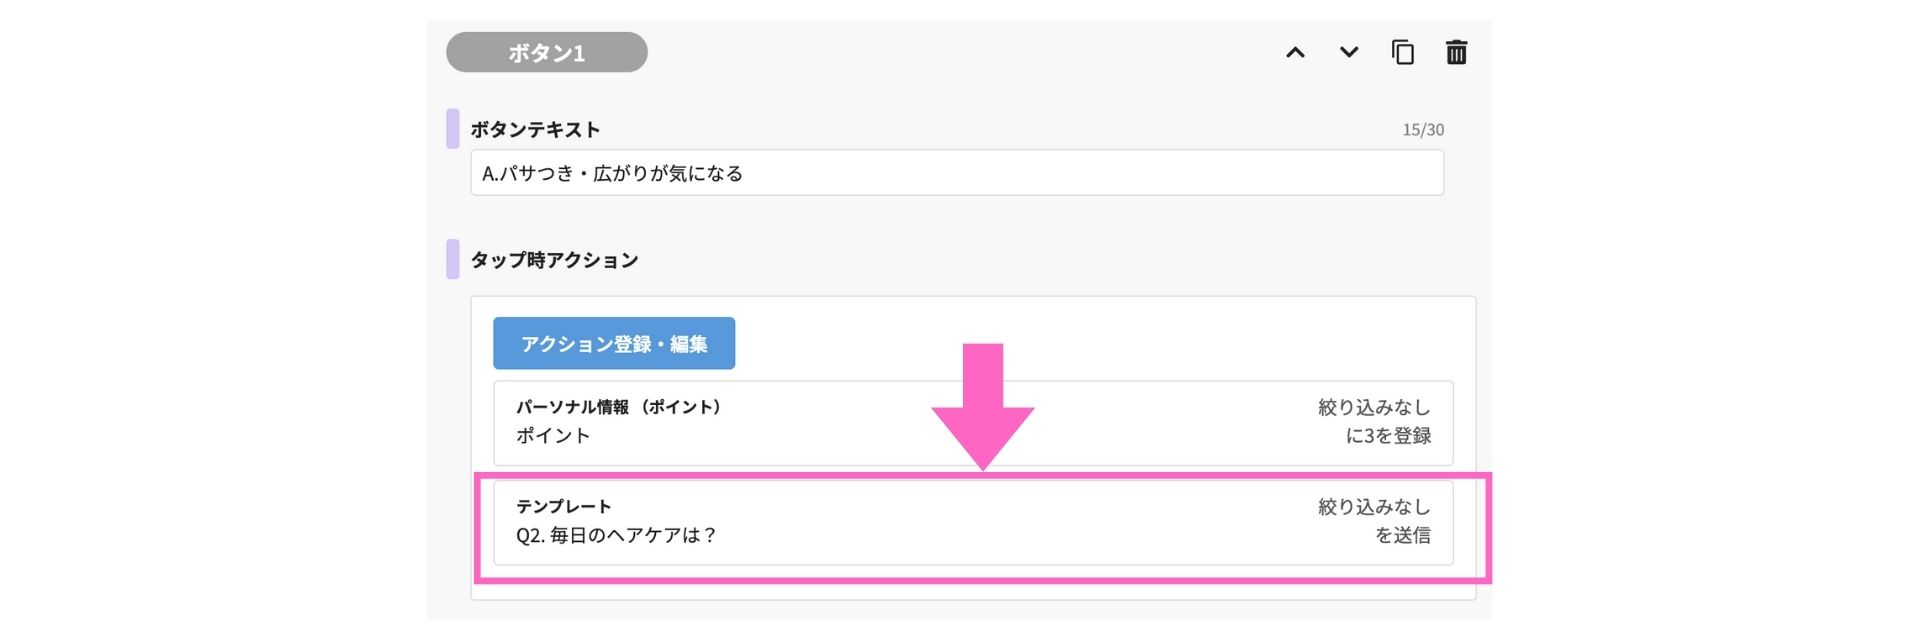Focus the ボタンテキスト input field
The height and width of the screenshot is (640, 1920).
point(957,173)
